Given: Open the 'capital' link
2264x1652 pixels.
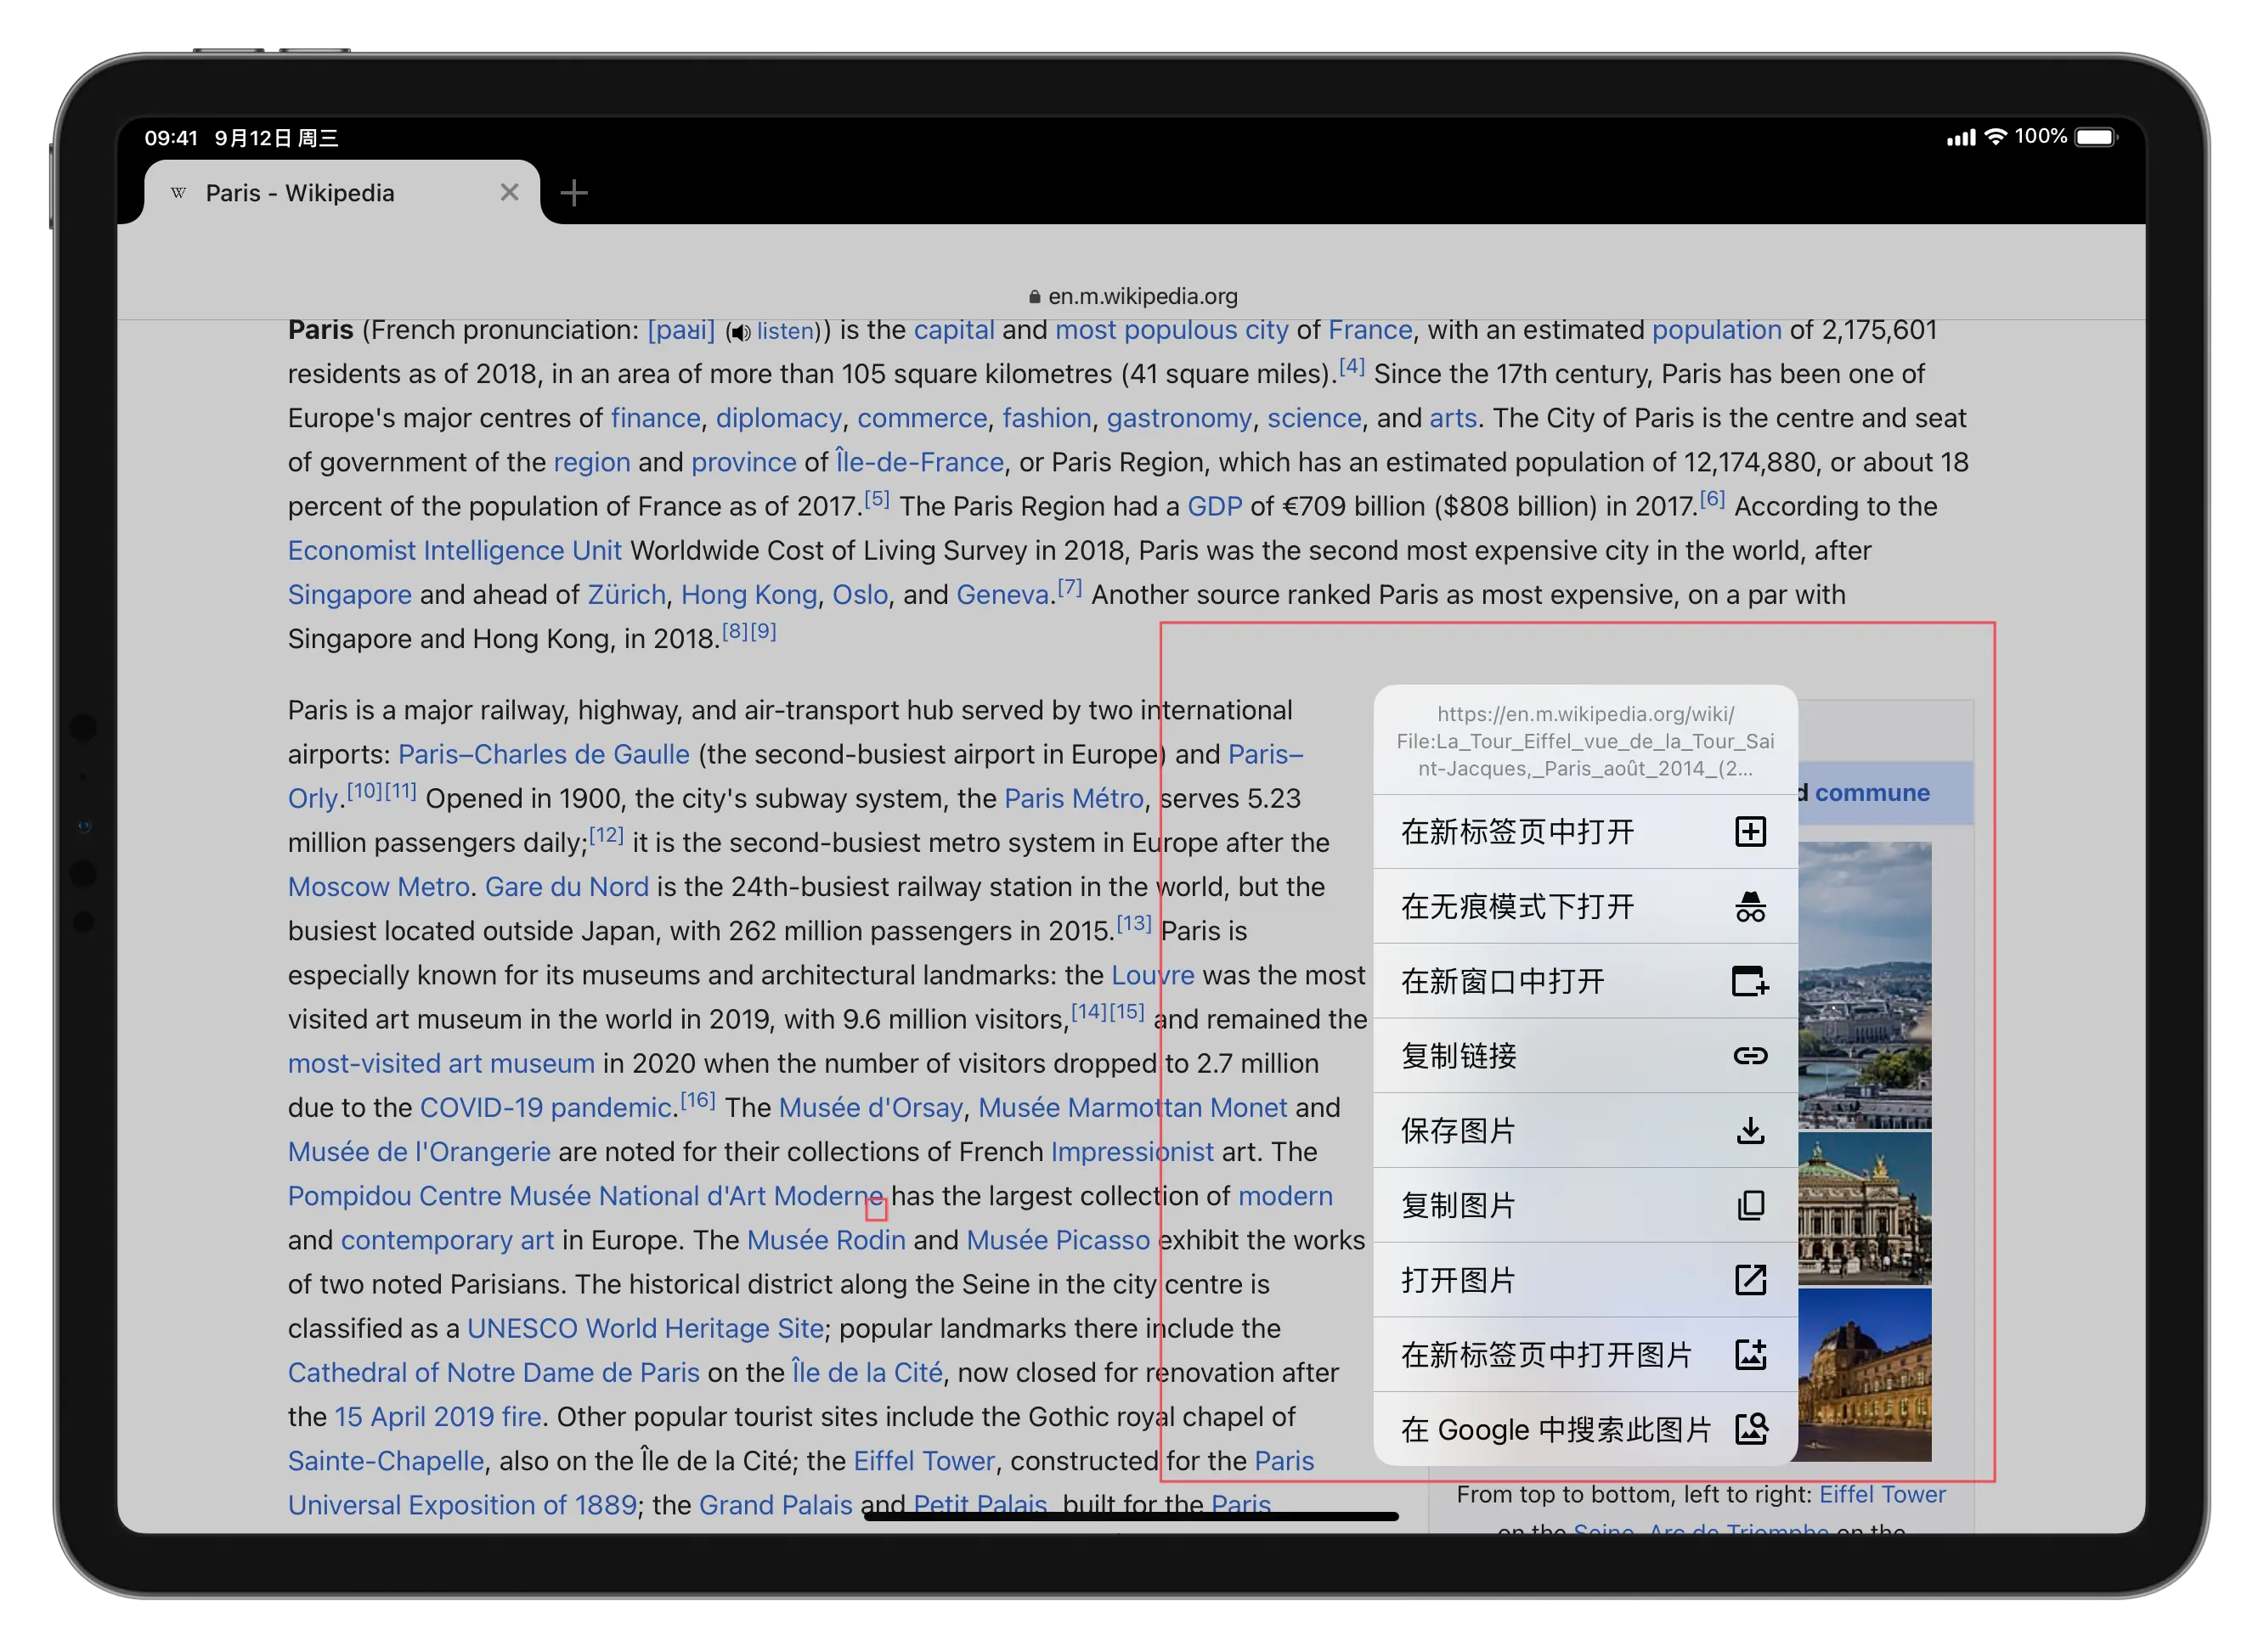Looking at the screenshot, I should pos(954,330).
